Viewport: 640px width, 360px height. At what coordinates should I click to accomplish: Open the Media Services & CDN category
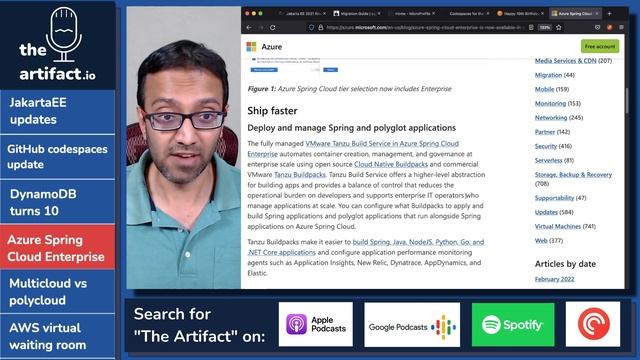(x=565, y=61)
